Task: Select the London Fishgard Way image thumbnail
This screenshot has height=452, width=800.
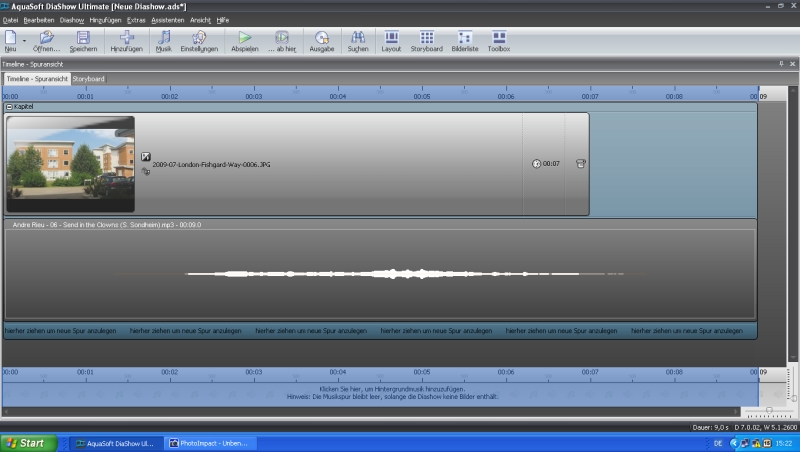Action: 70,164
